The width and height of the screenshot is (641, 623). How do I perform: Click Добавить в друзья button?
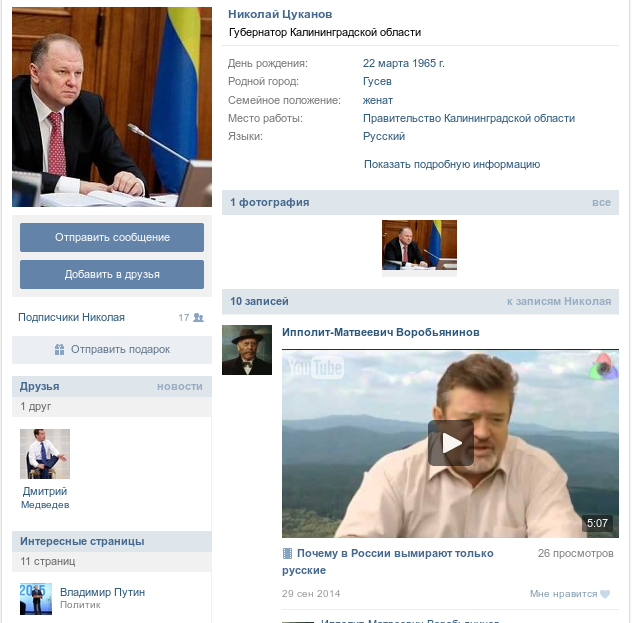(112, 274)
